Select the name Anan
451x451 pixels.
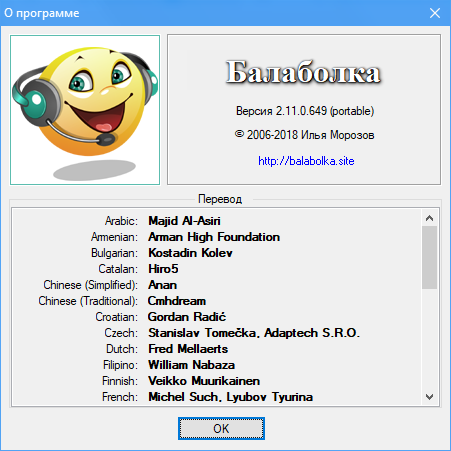point(163,285)
